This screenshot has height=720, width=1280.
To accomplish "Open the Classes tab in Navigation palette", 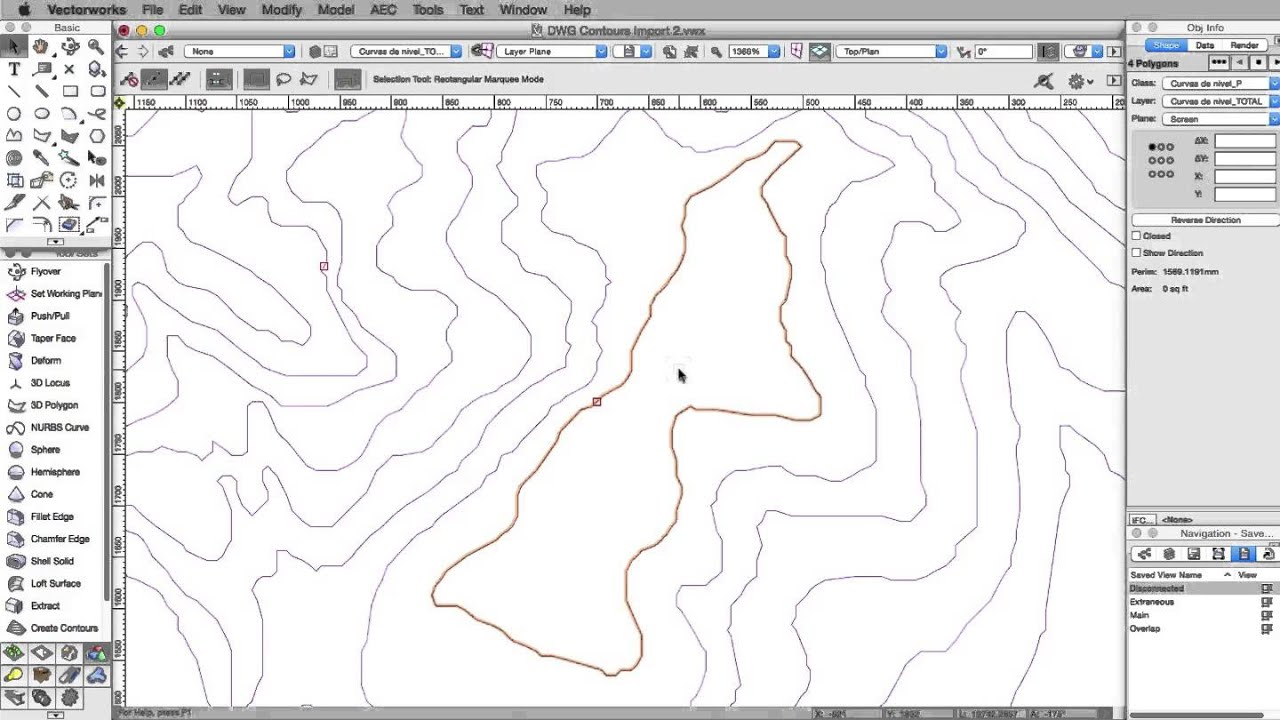I will coord(1144,553).
